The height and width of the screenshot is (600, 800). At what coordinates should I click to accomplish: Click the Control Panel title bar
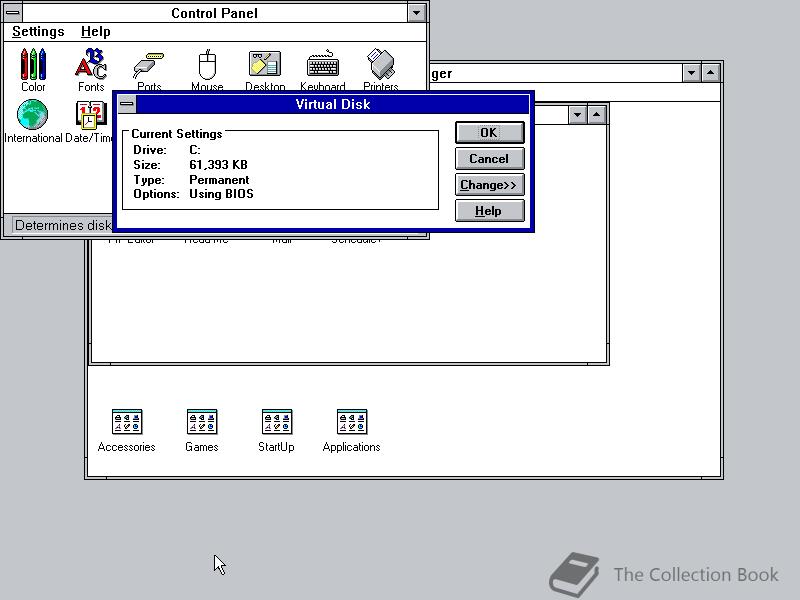(214, 13)
